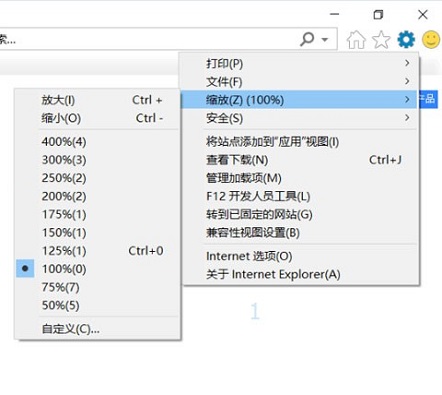Open Favorites star icon
The width and height of the screenshot is (442, 395).
click(x=381, y=40)
